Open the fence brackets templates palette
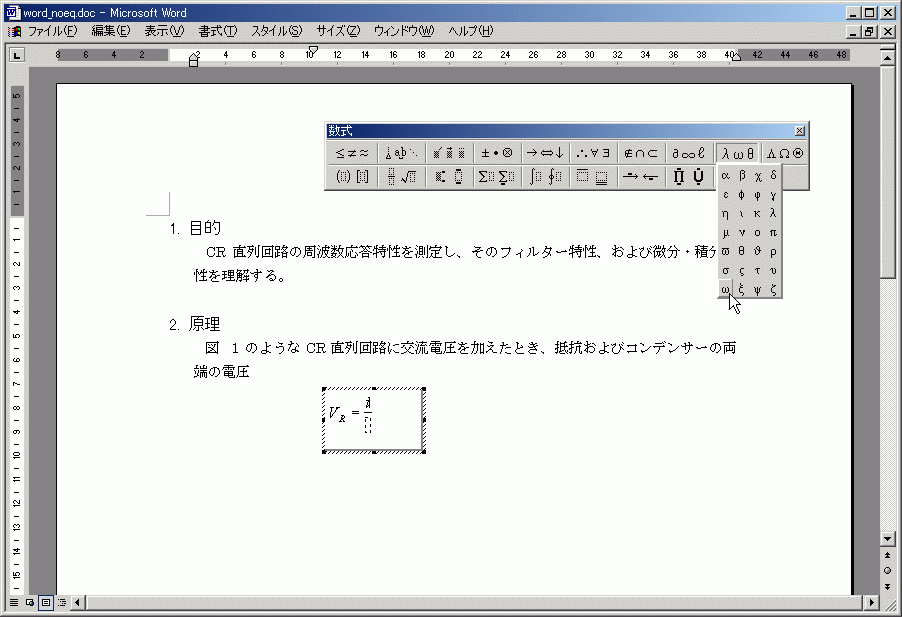902x617 pixels. click(x=351, y=177)
